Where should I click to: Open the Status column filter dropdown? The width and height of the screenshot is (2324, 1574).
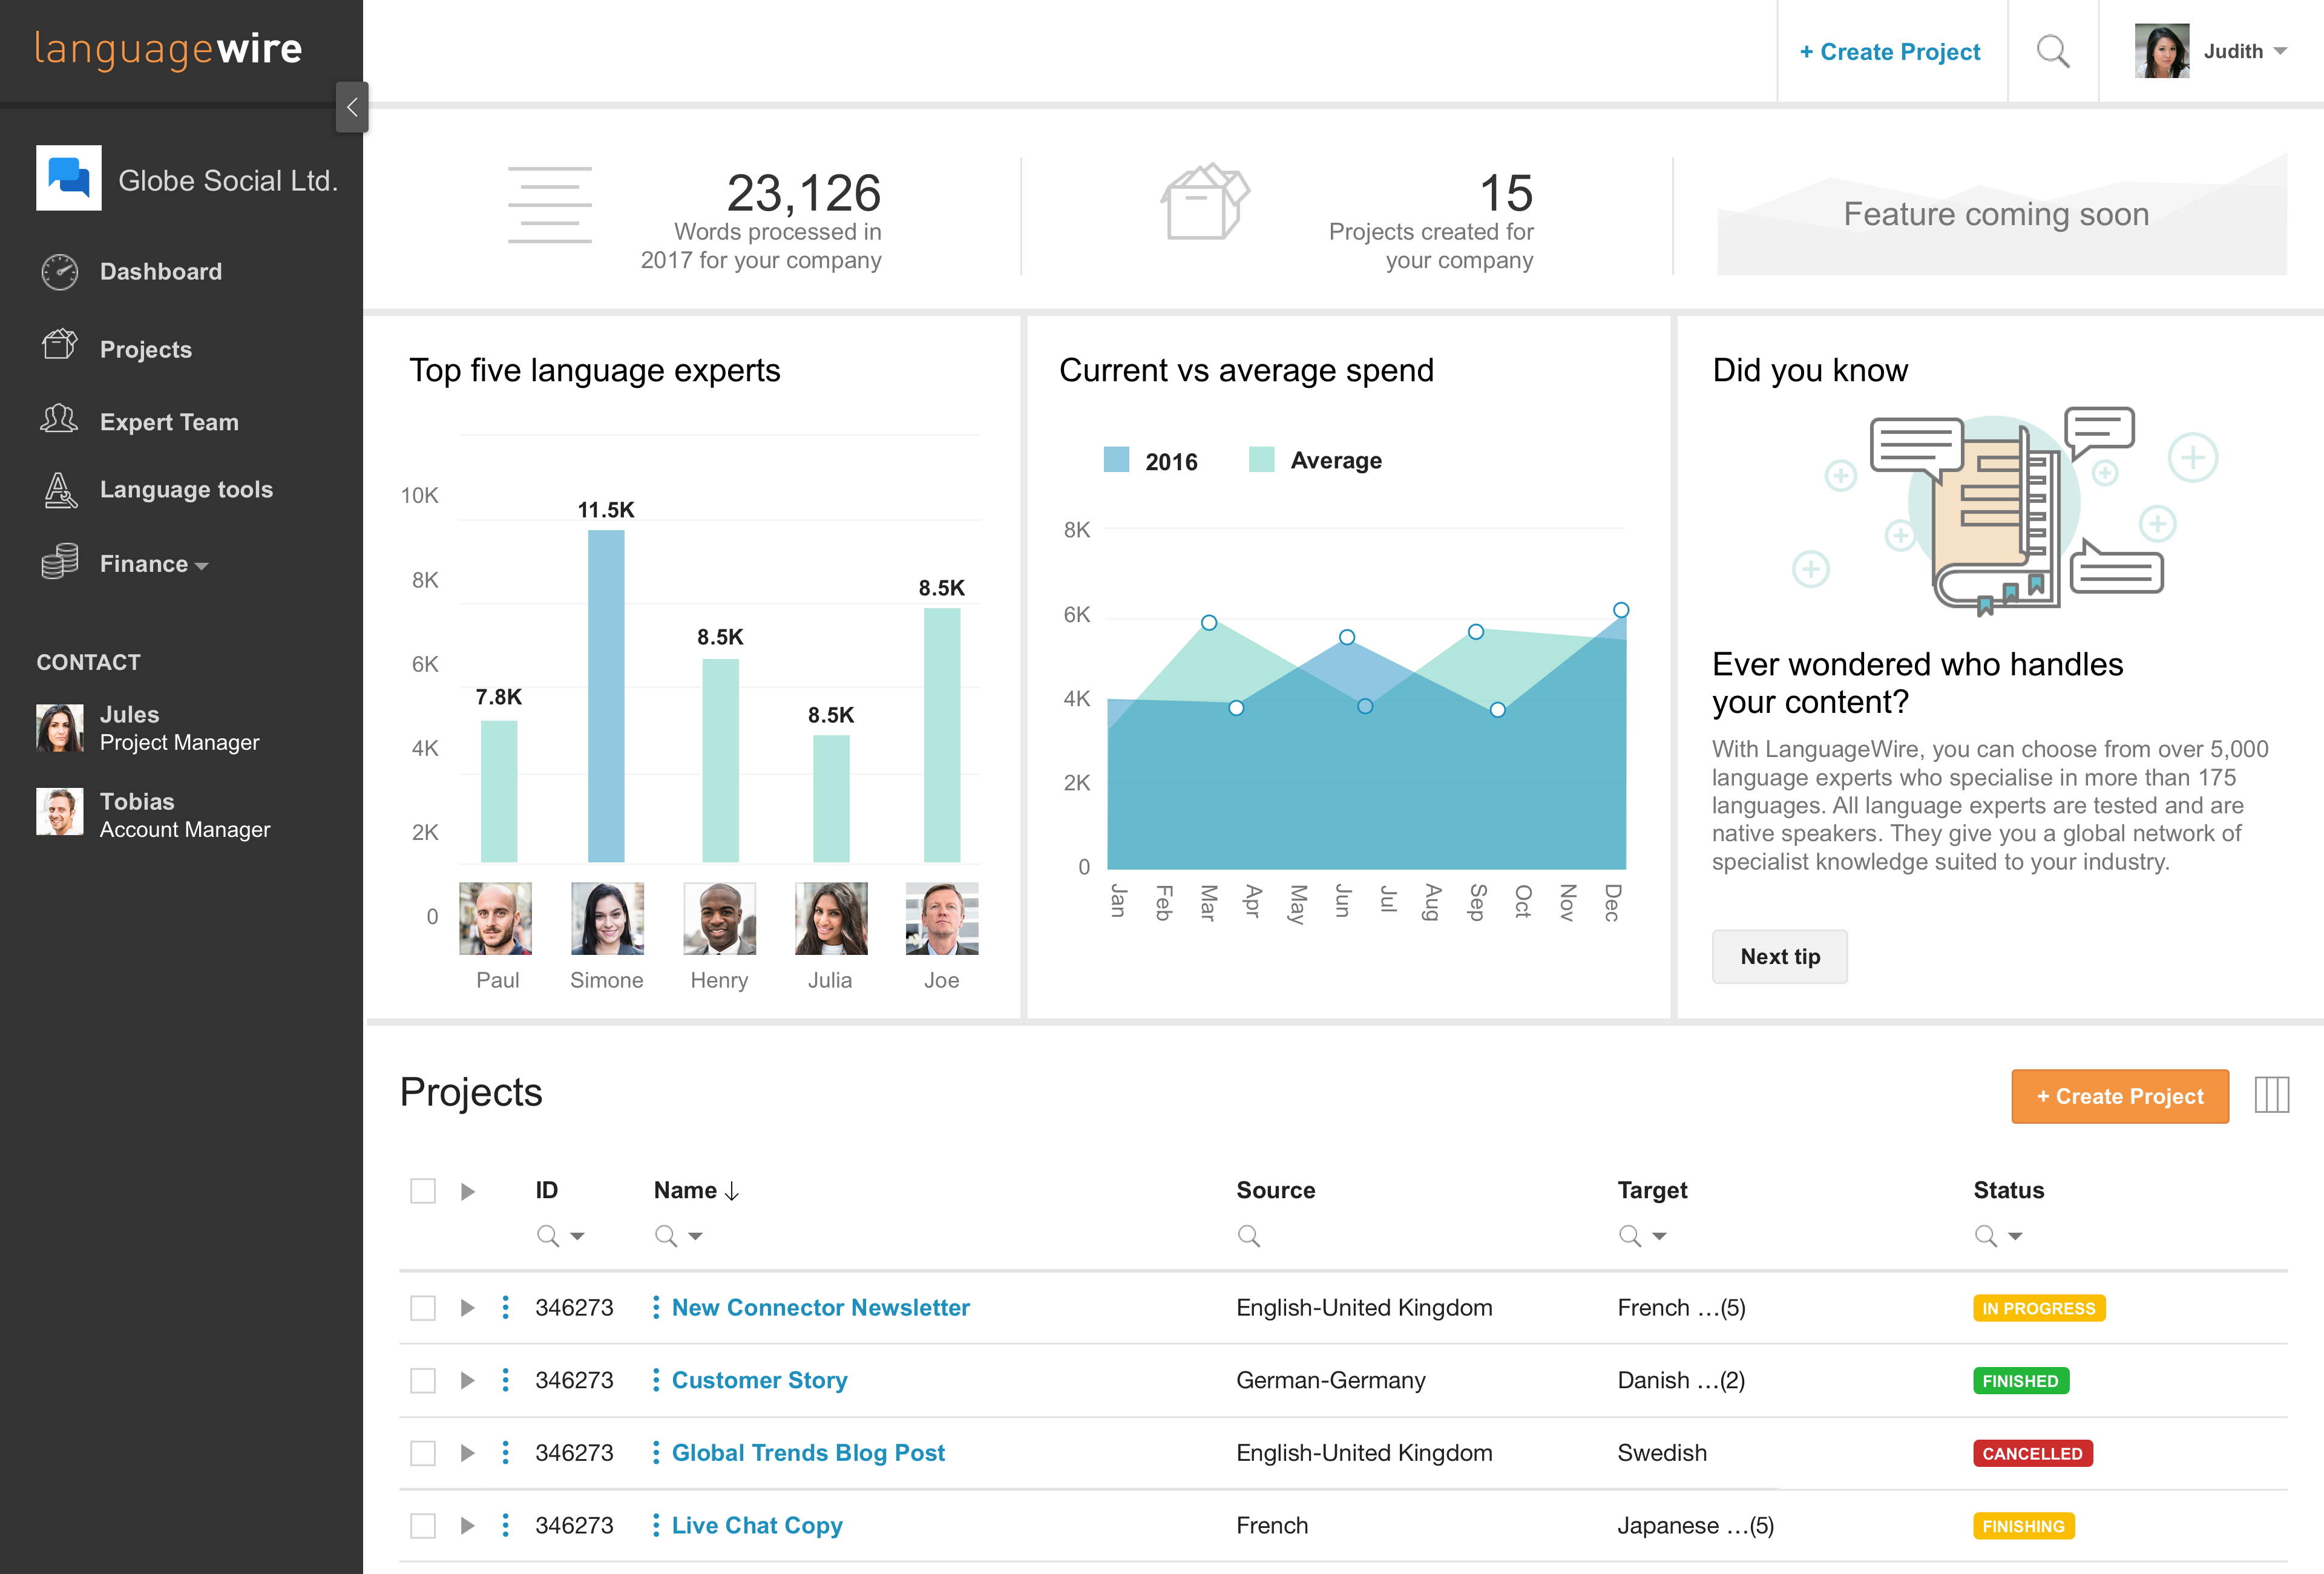pyautogui.click(x=2015, y=1237)
